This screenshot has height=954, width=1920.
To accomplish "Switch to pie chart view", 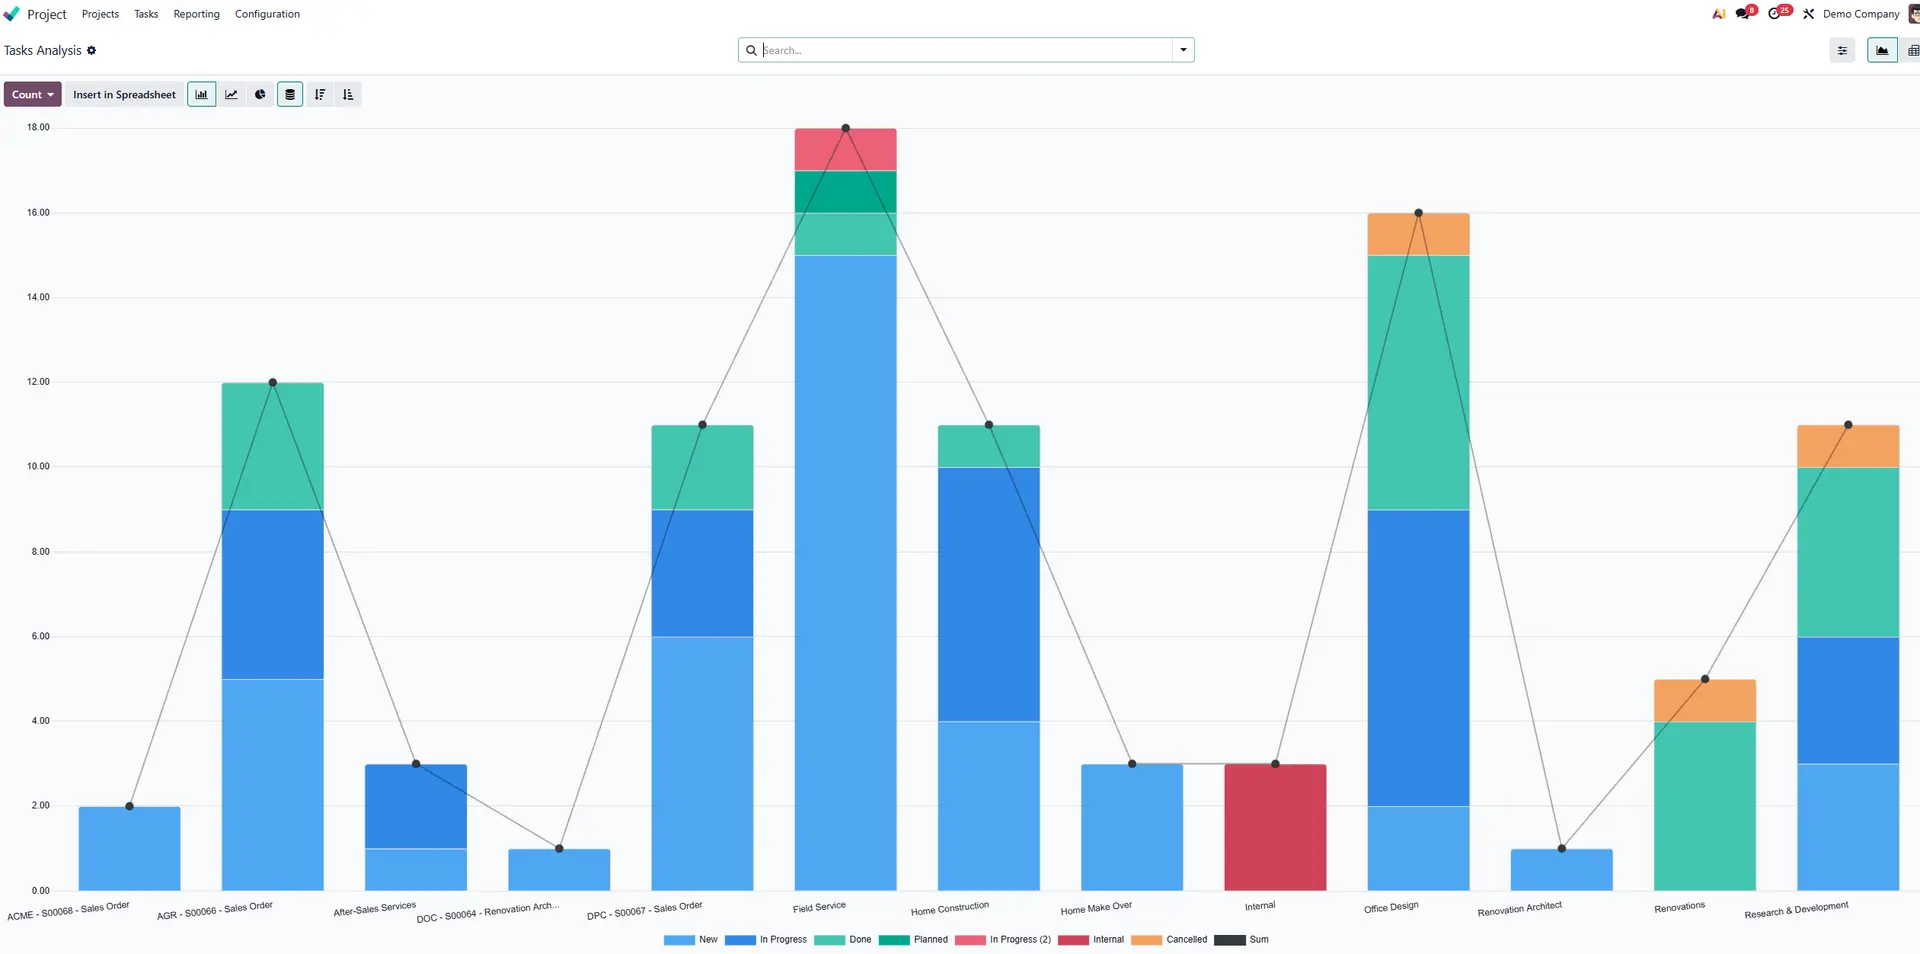I will tap(260, 95).
